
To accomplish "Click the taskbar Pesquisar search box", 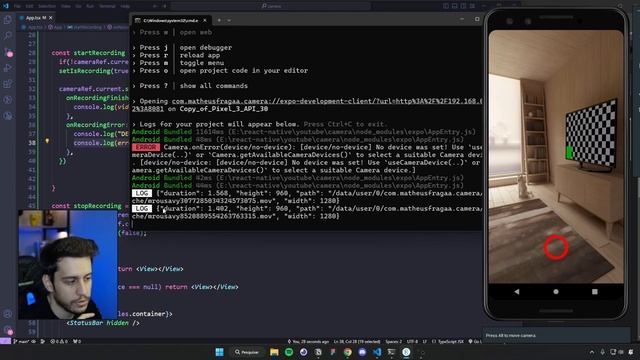I will 247,352.
